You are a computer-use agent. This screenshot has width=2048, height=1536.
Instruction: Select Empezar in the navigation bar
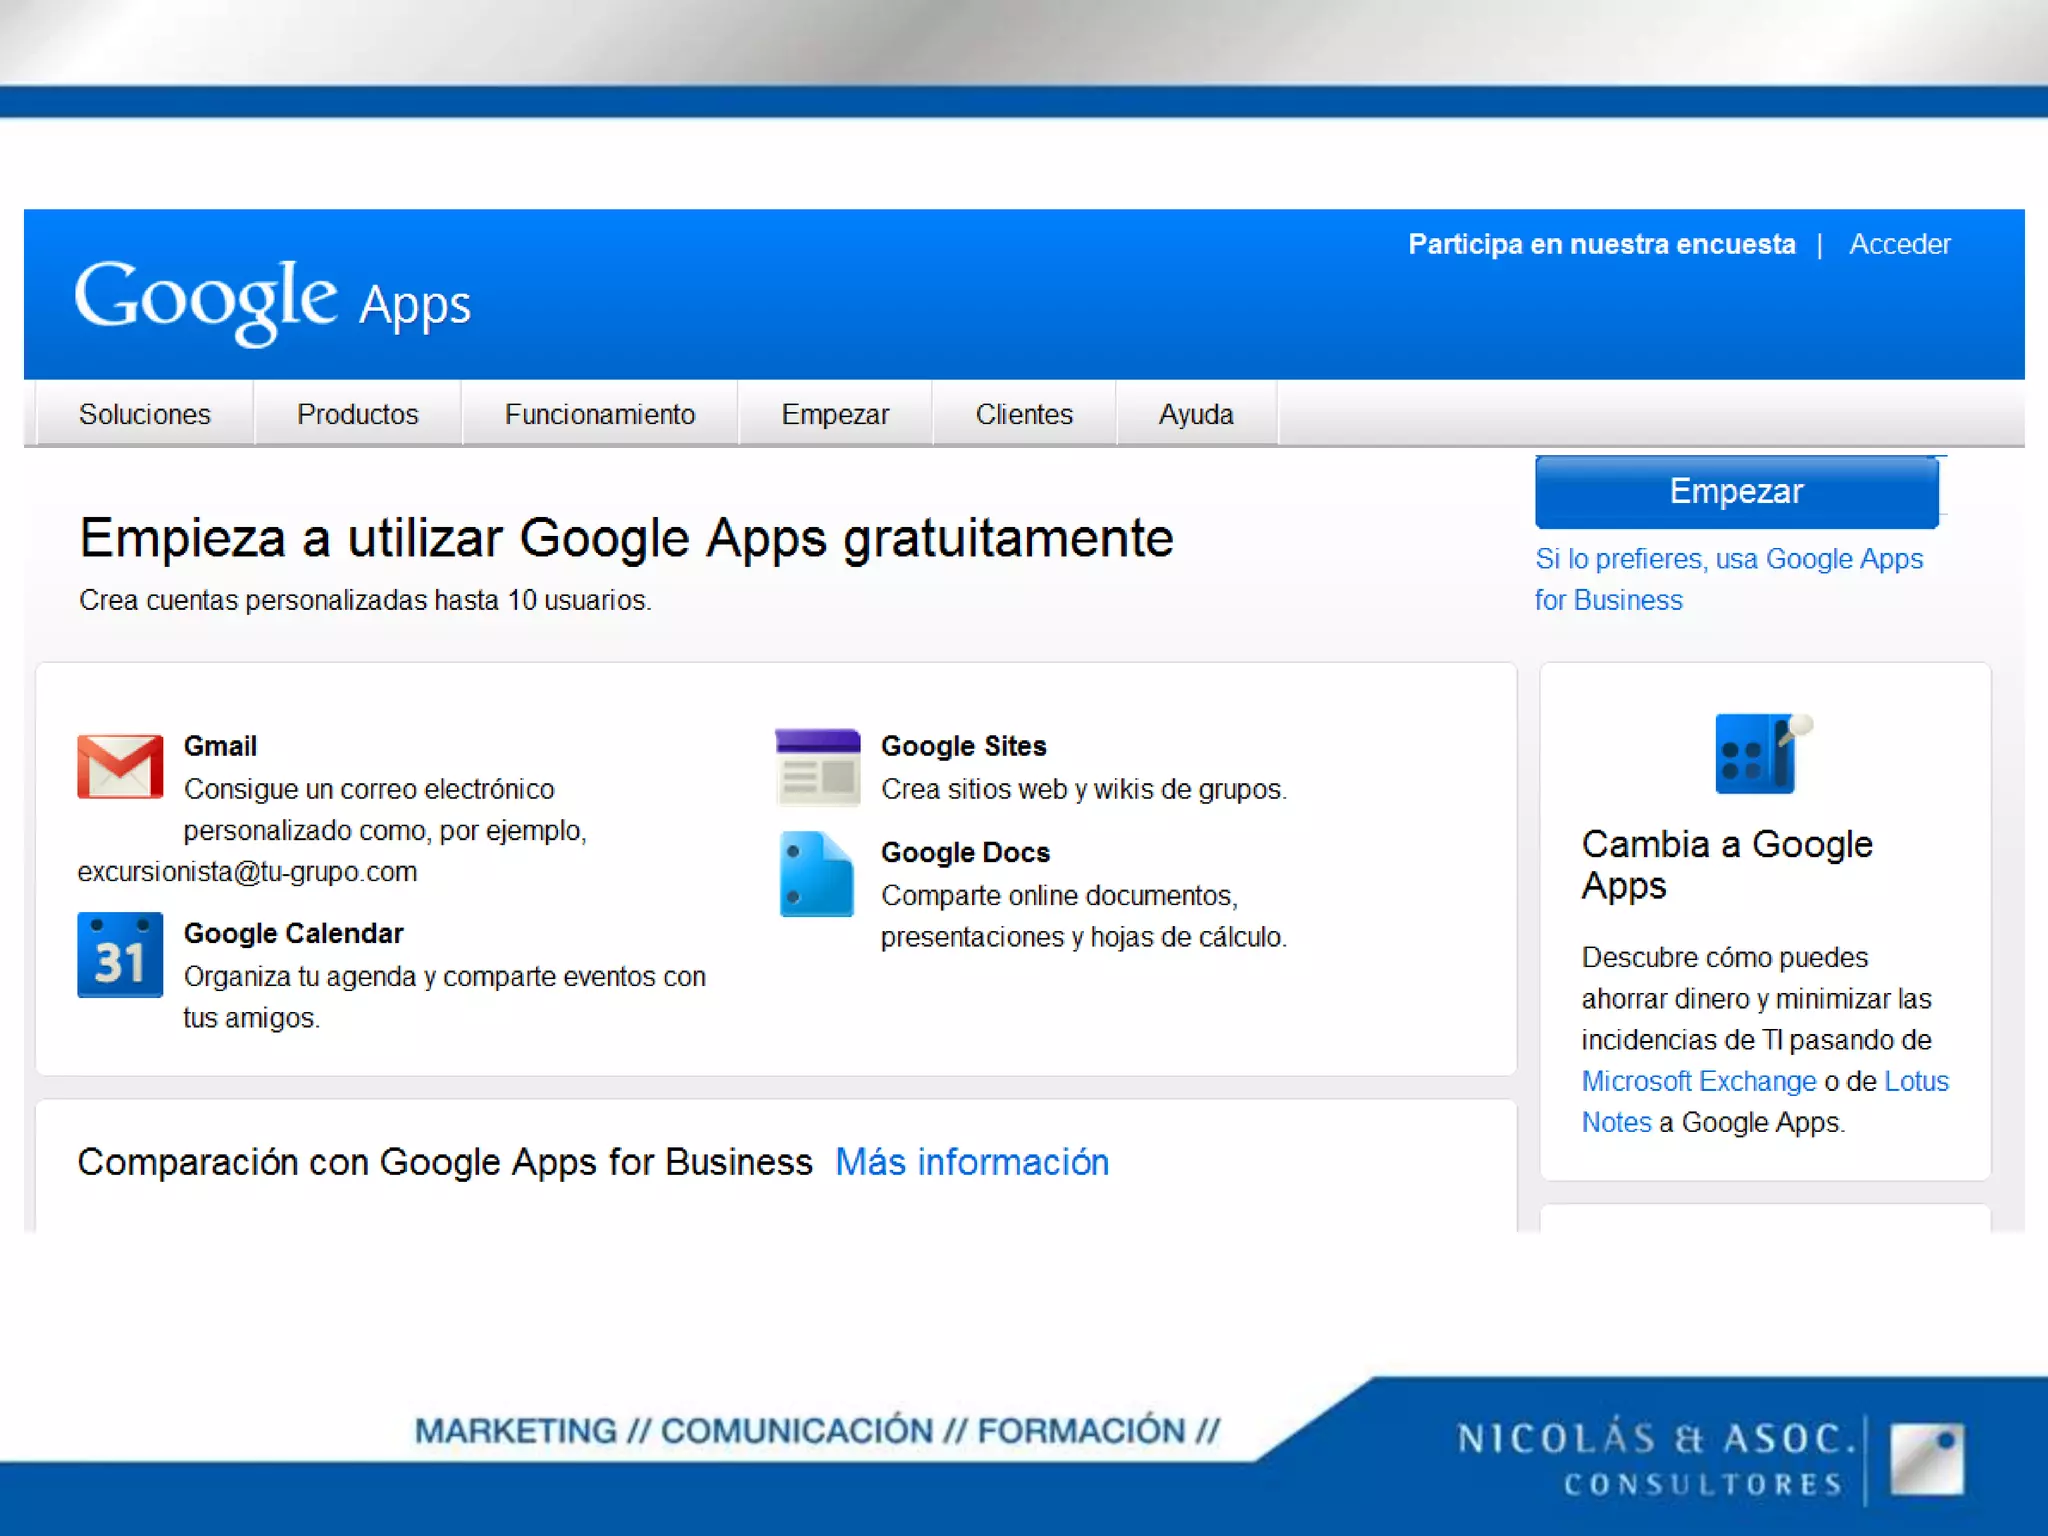coord(835,414)
